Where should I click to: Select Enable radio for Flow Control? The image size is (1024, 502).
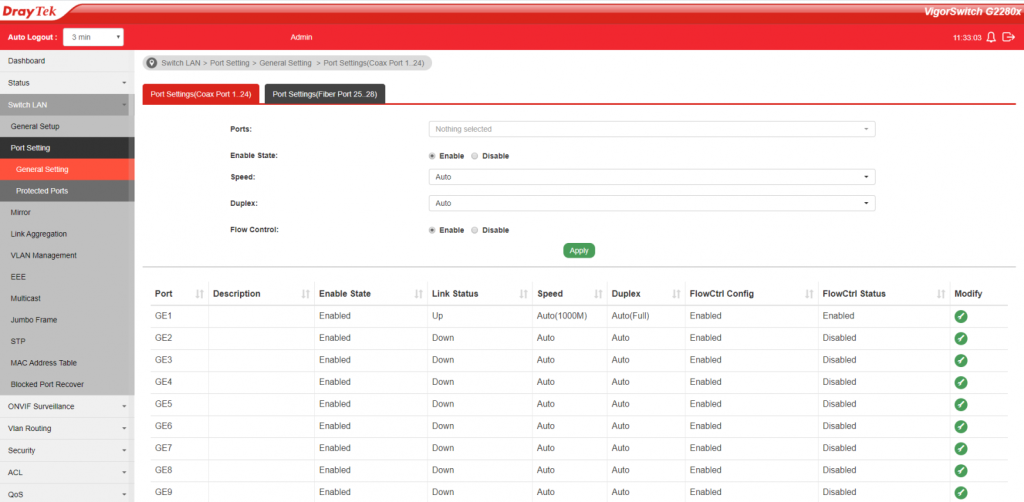432,230
